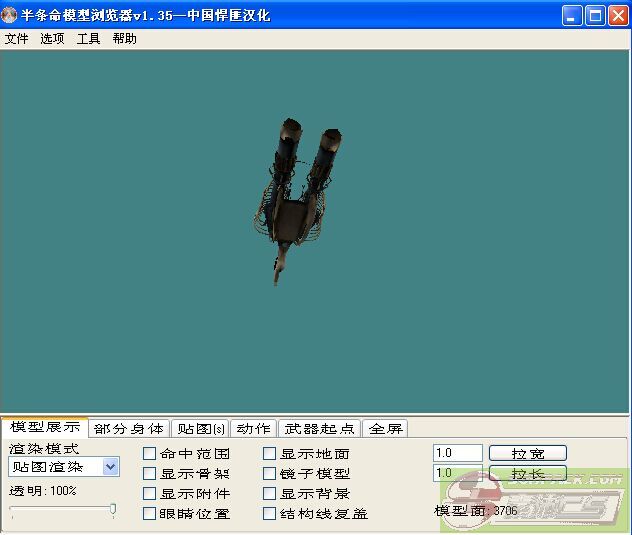The image size is (632, 535).
Task: Open the 帮助 menu
Action: pos(125,39)
